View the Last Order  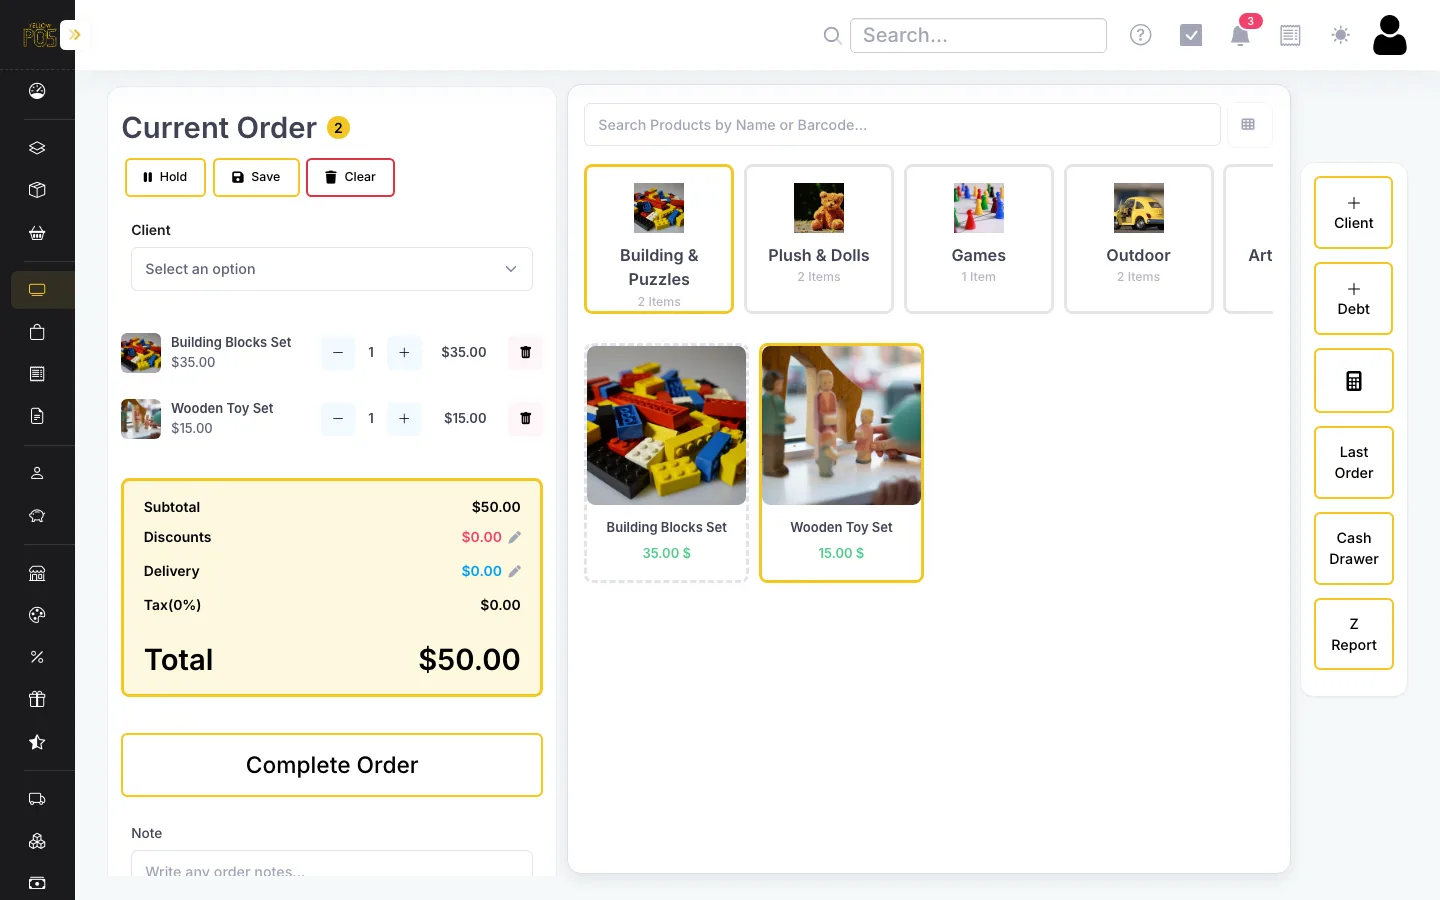pos(1354,462)
